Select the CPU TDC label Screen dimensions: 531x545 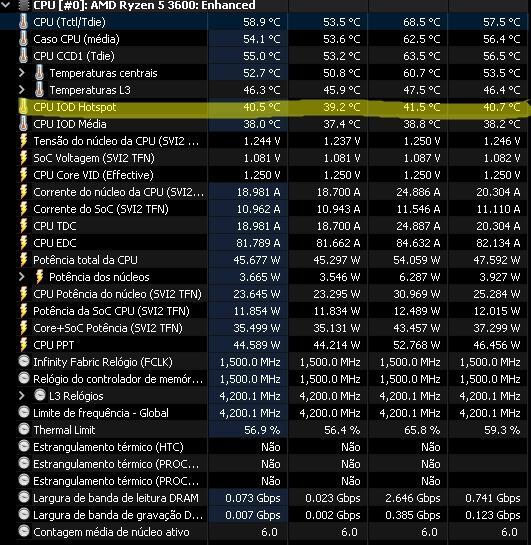coord(55,226)
